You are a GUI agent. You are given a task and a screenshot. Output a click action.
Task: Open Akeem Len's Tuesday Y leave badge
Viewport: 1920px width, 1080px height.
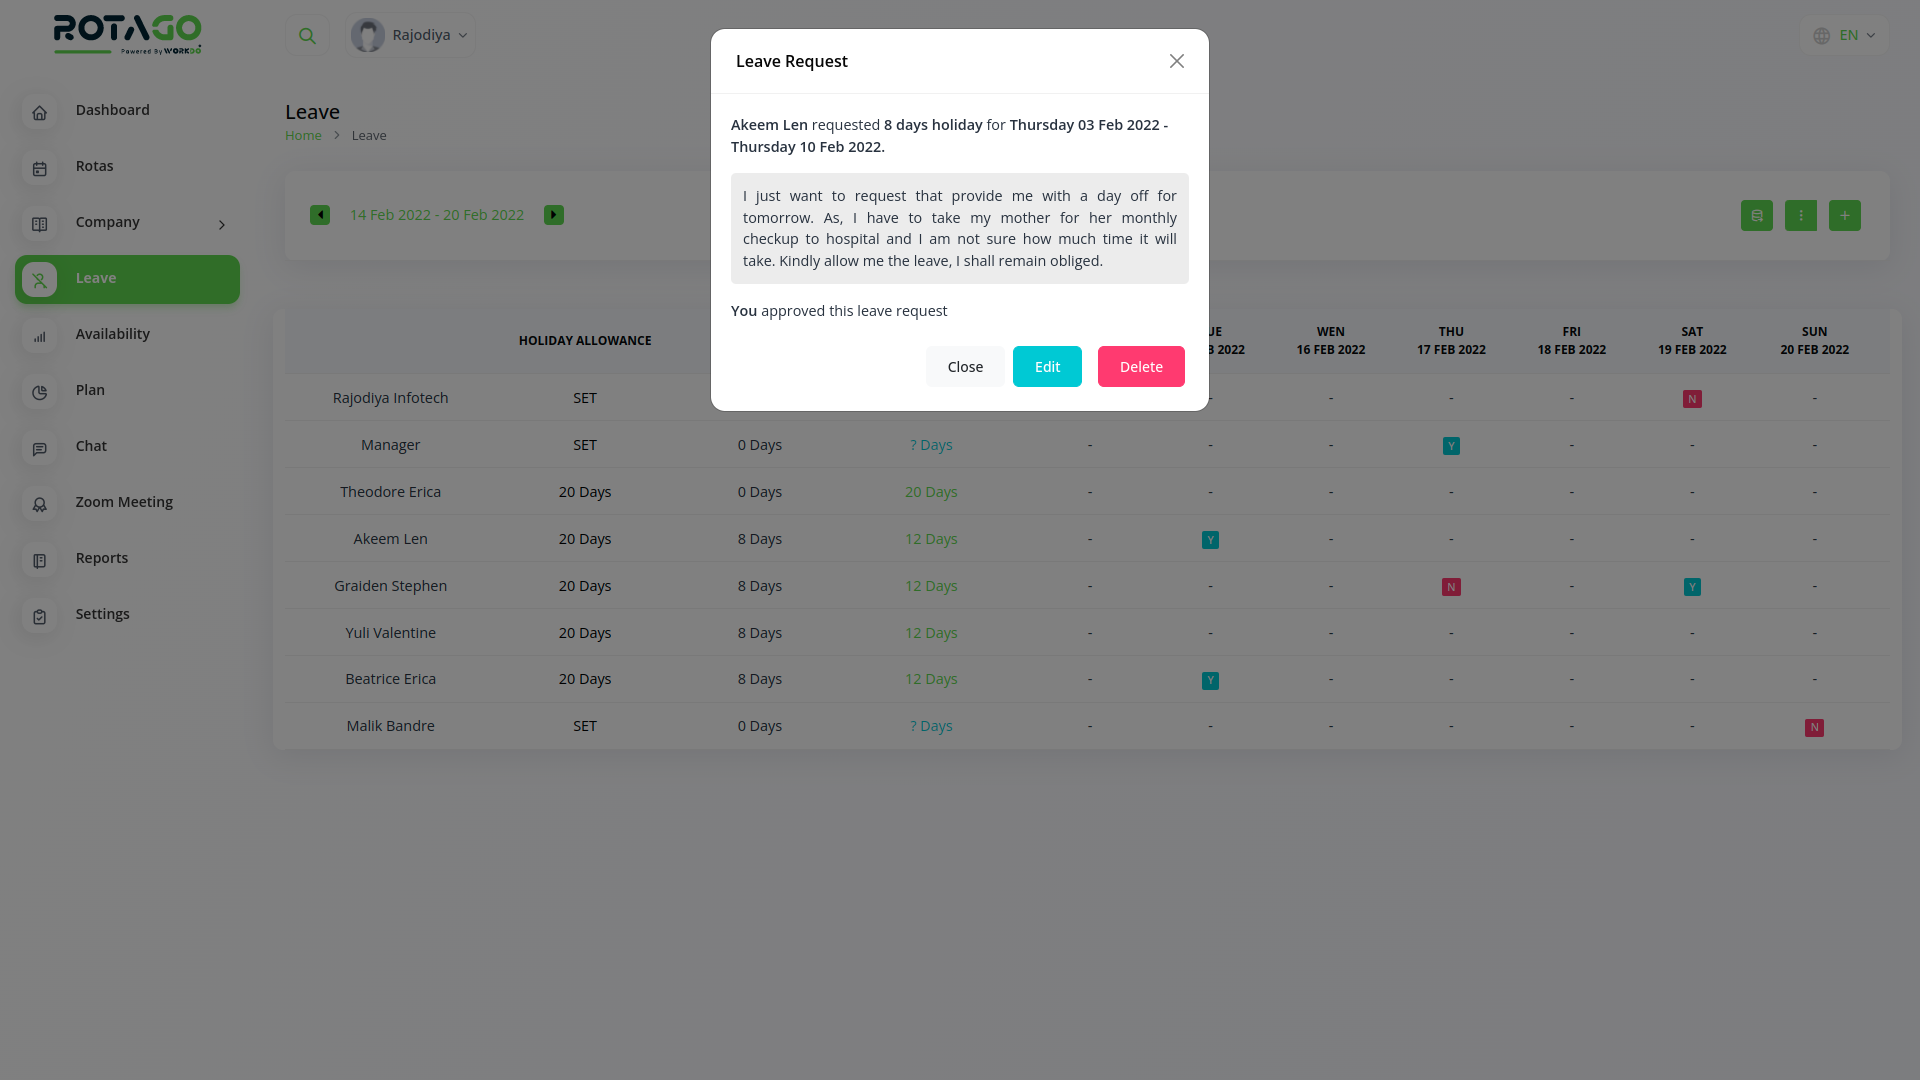pos(1210,540)
